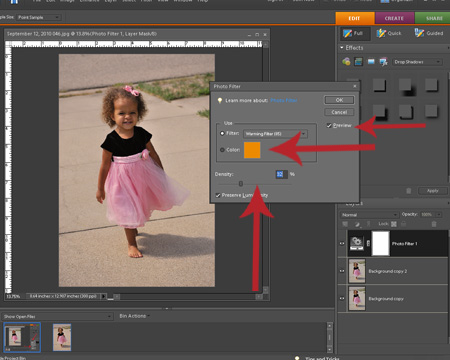Switch to Quick edit mode

[389, 33]
